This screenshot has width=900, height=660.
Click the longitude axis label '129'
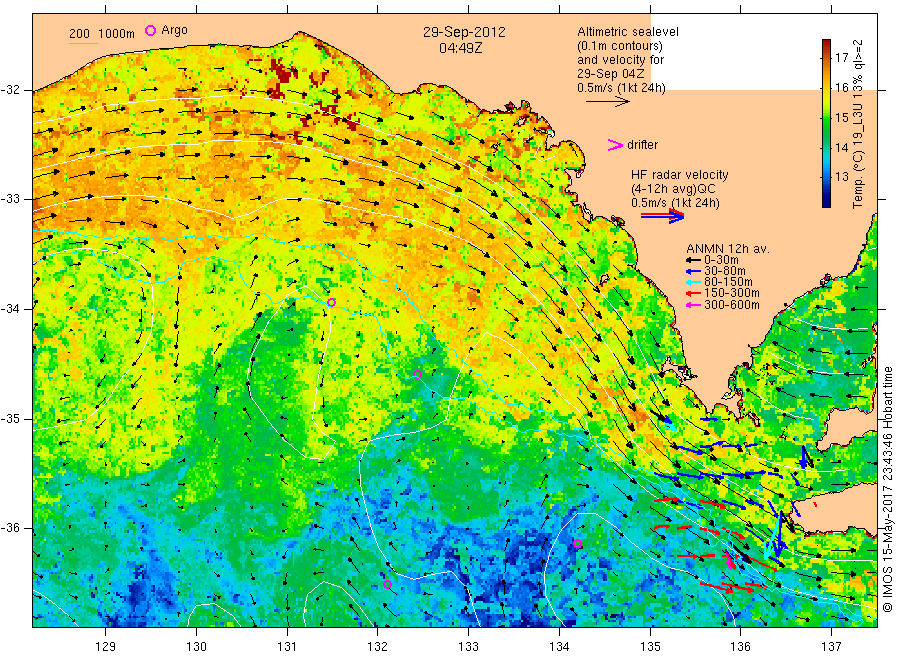(106, 647)
